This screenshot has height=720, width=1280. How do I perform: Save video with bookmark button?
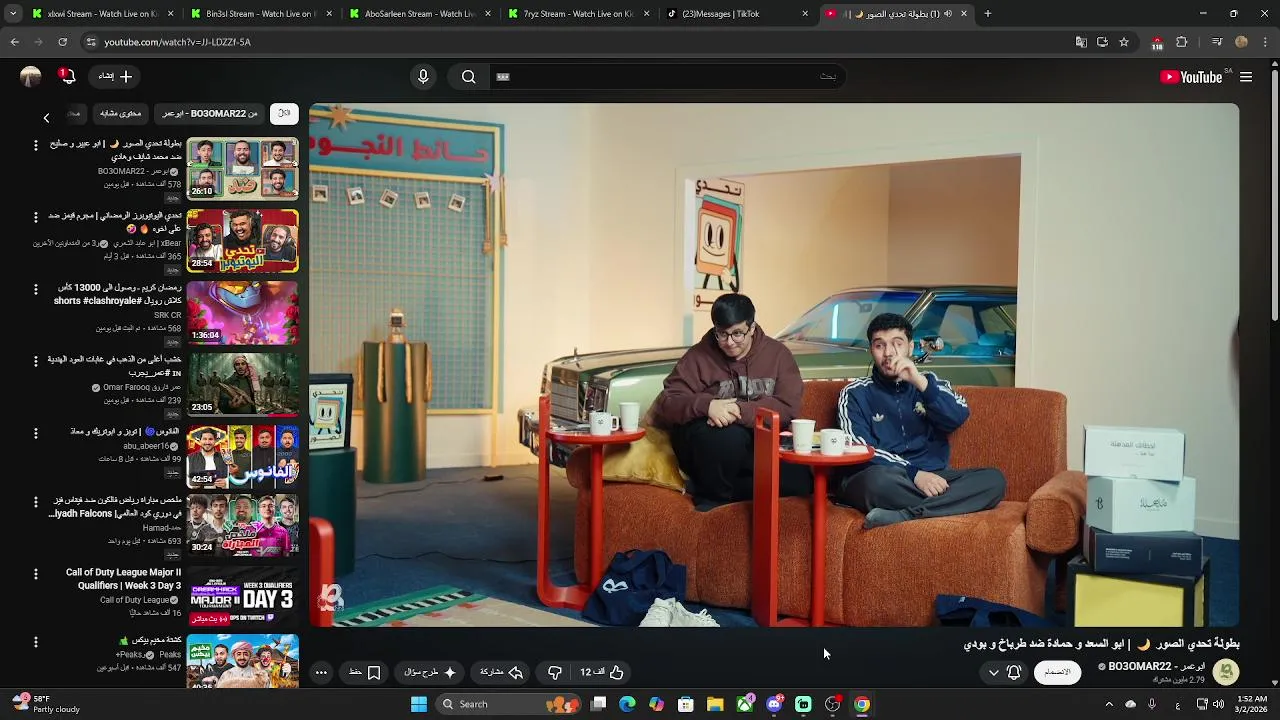point(365,672)
